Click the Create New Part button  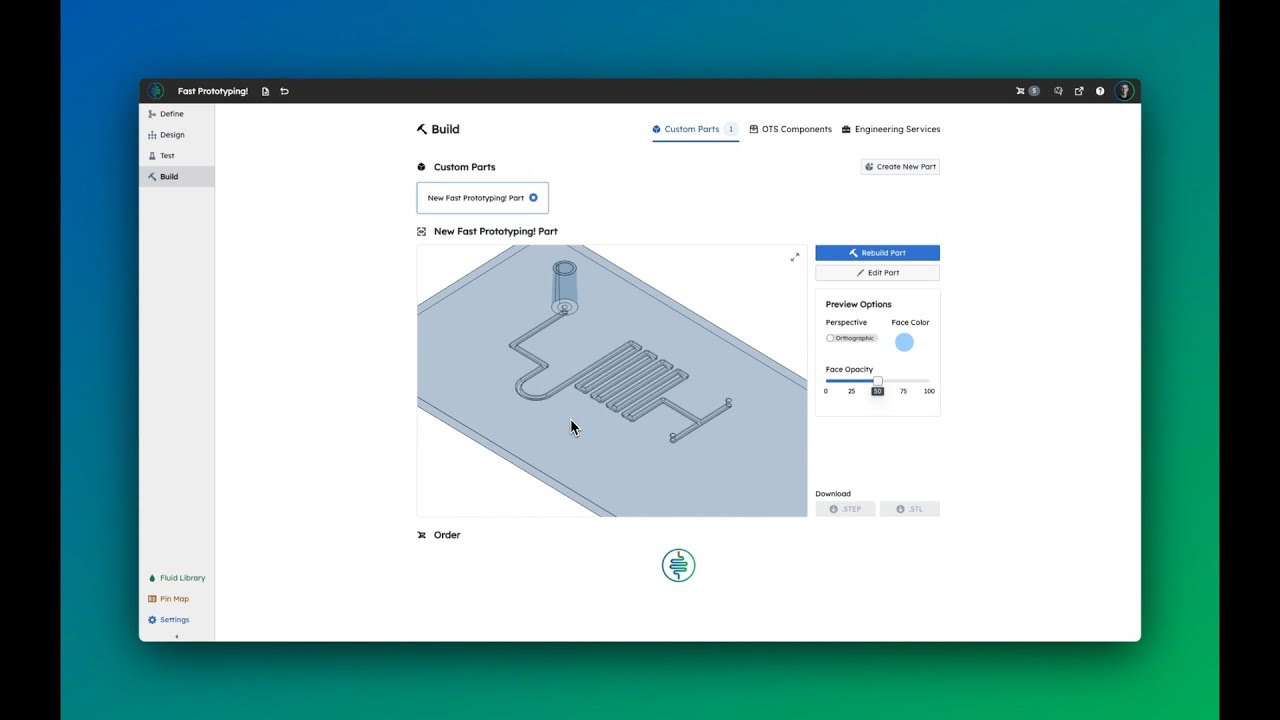coord(900,167)
